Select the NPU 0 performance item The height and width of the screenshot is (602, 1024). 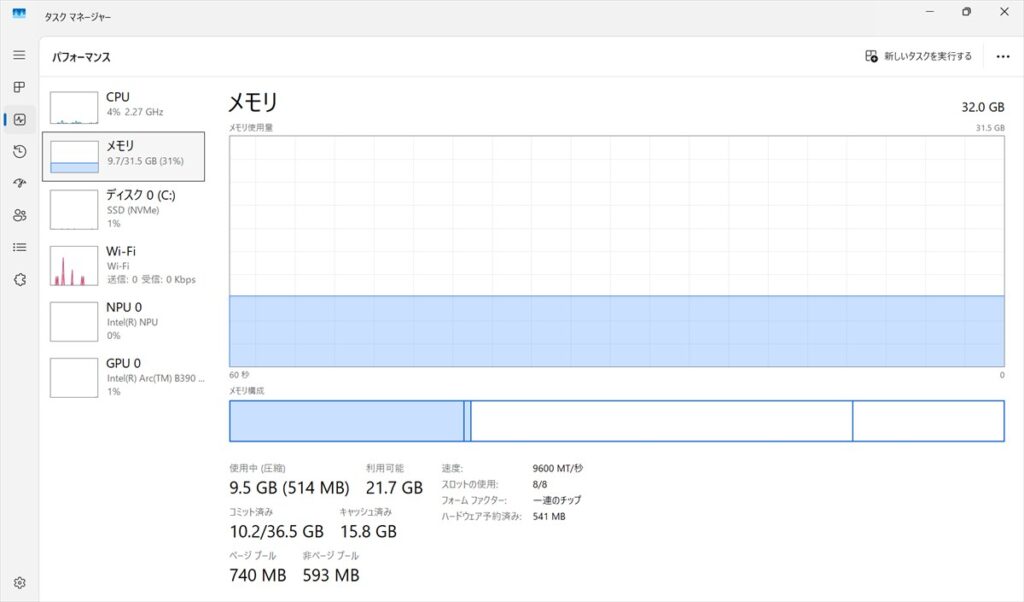(123, 321)
